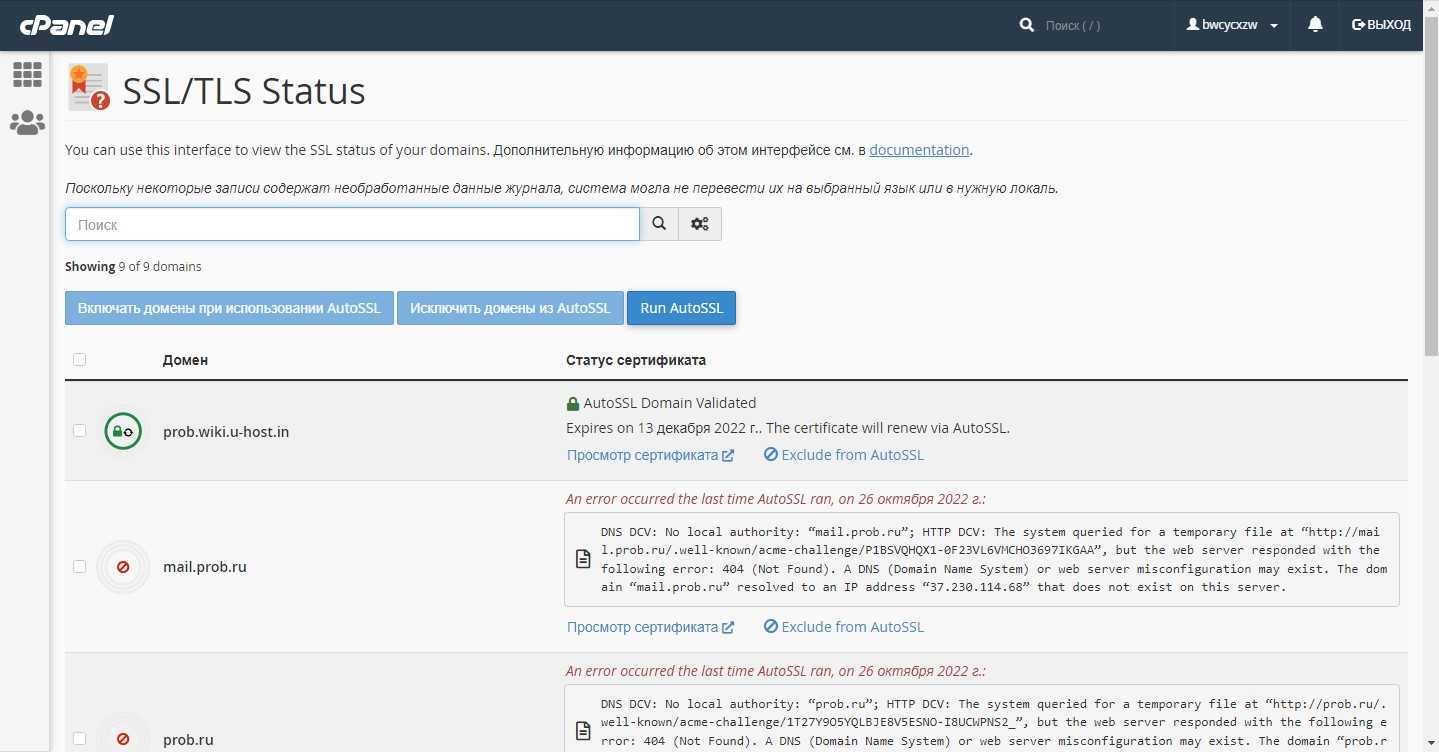Click red error status icon for mail.prob.ru

(123, 567)
